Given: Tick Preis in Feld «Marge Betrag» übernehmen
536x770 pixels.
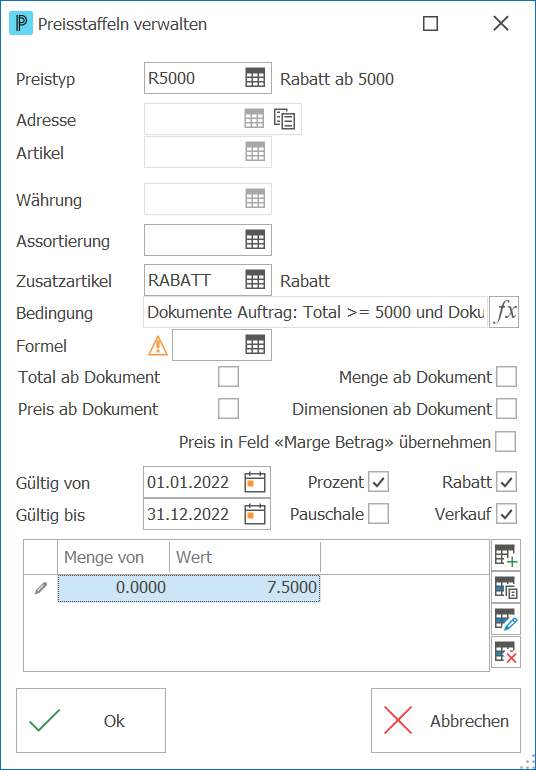Looking at the screenshot, I should [x=506, y=441].
